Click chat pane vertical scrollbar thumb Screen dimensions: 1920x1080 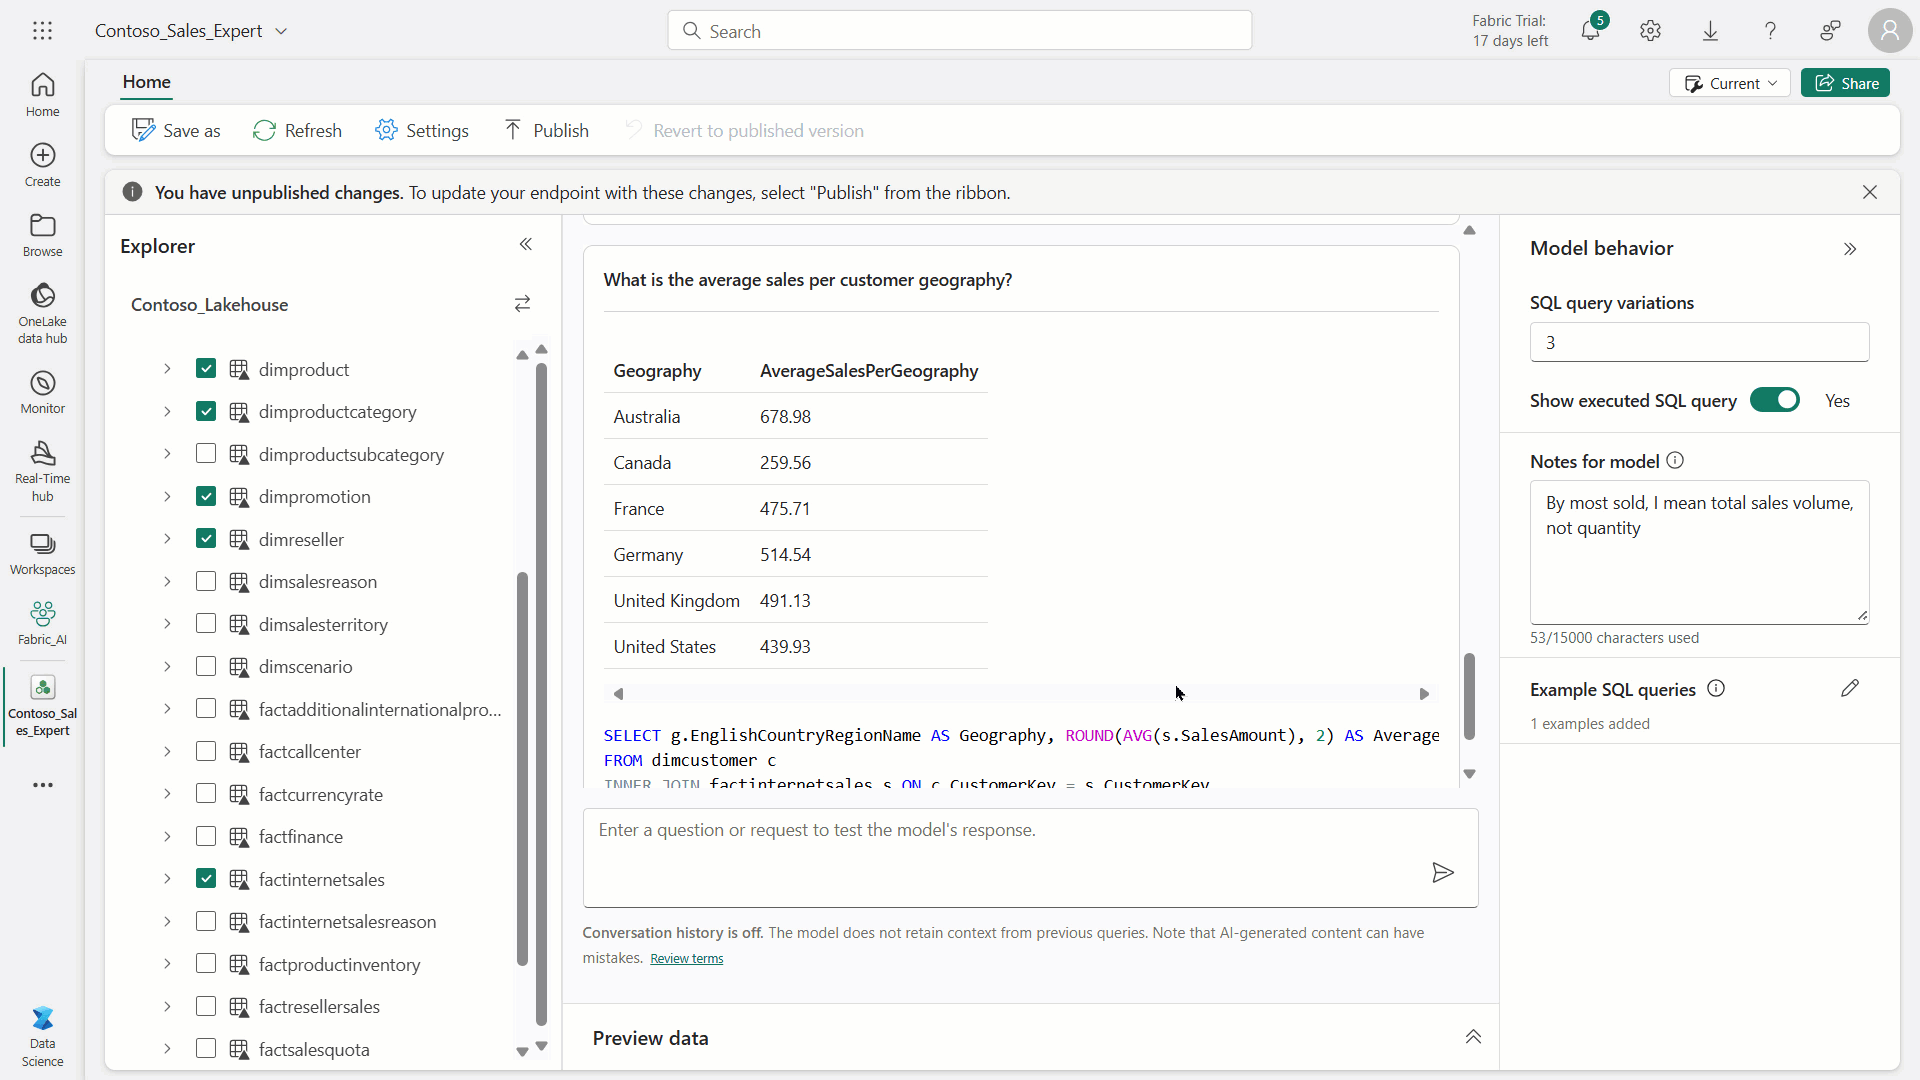tap(1469, 696)
